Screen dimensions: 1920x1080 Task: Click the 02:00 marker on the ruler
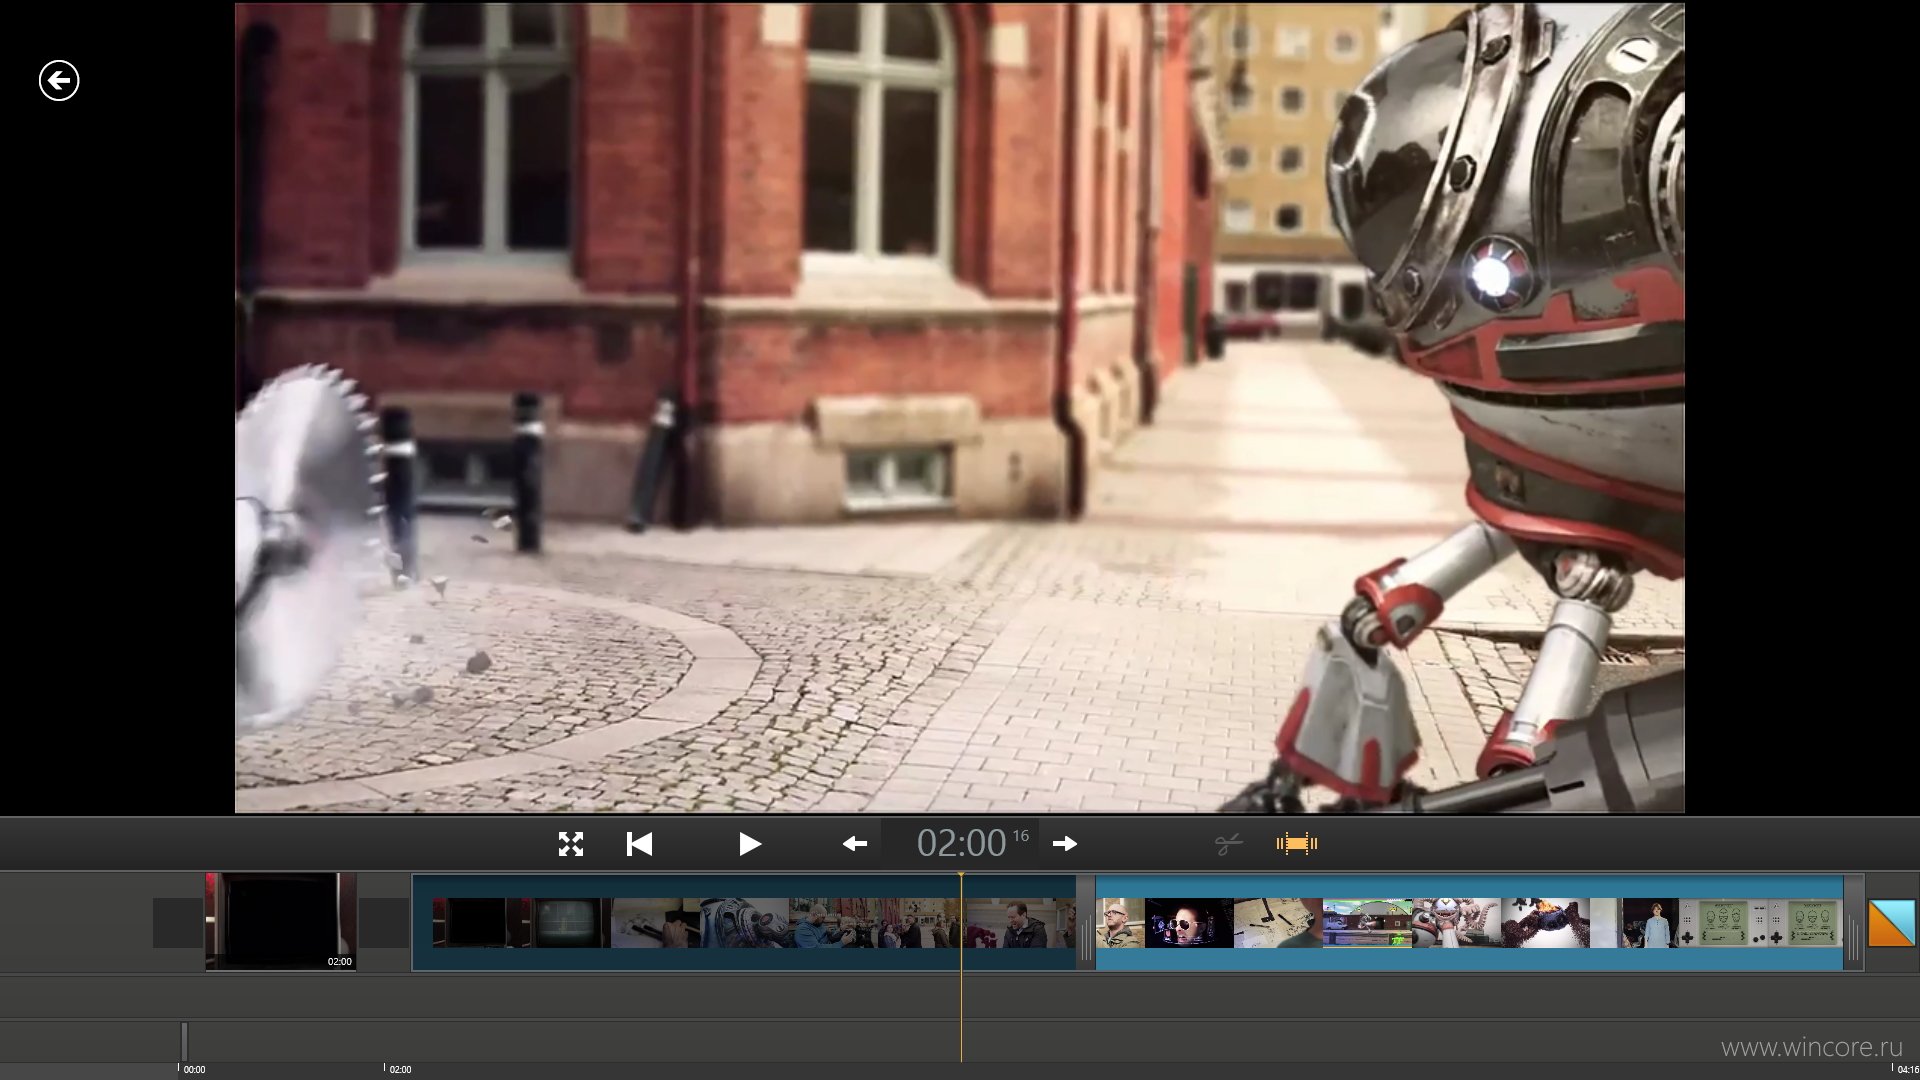point(399,1069)
